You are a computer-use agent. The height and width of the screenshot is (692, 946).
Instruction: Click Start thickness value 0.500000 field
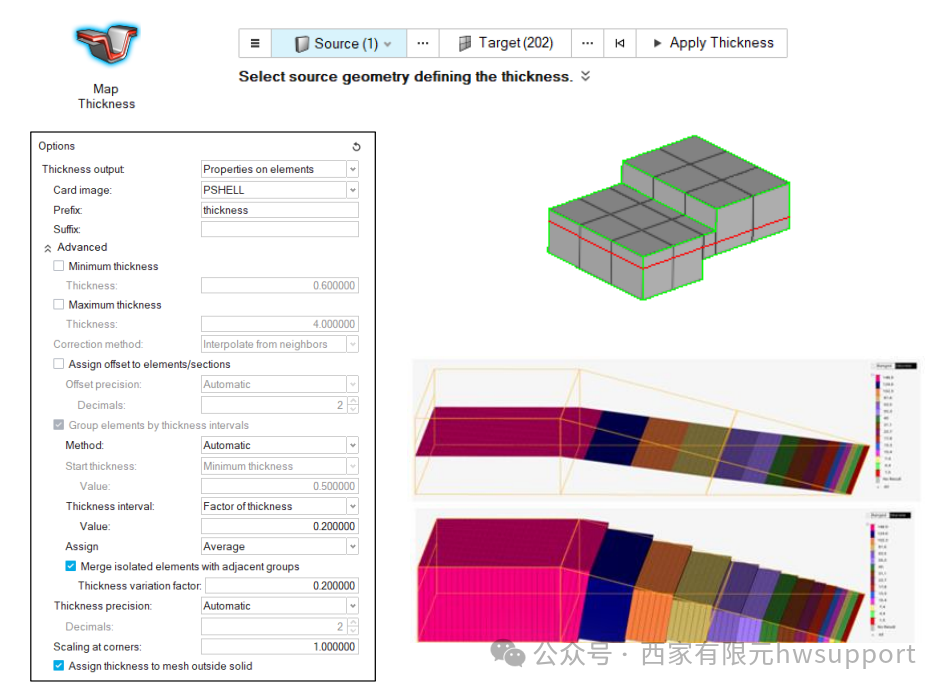[280, 486]
